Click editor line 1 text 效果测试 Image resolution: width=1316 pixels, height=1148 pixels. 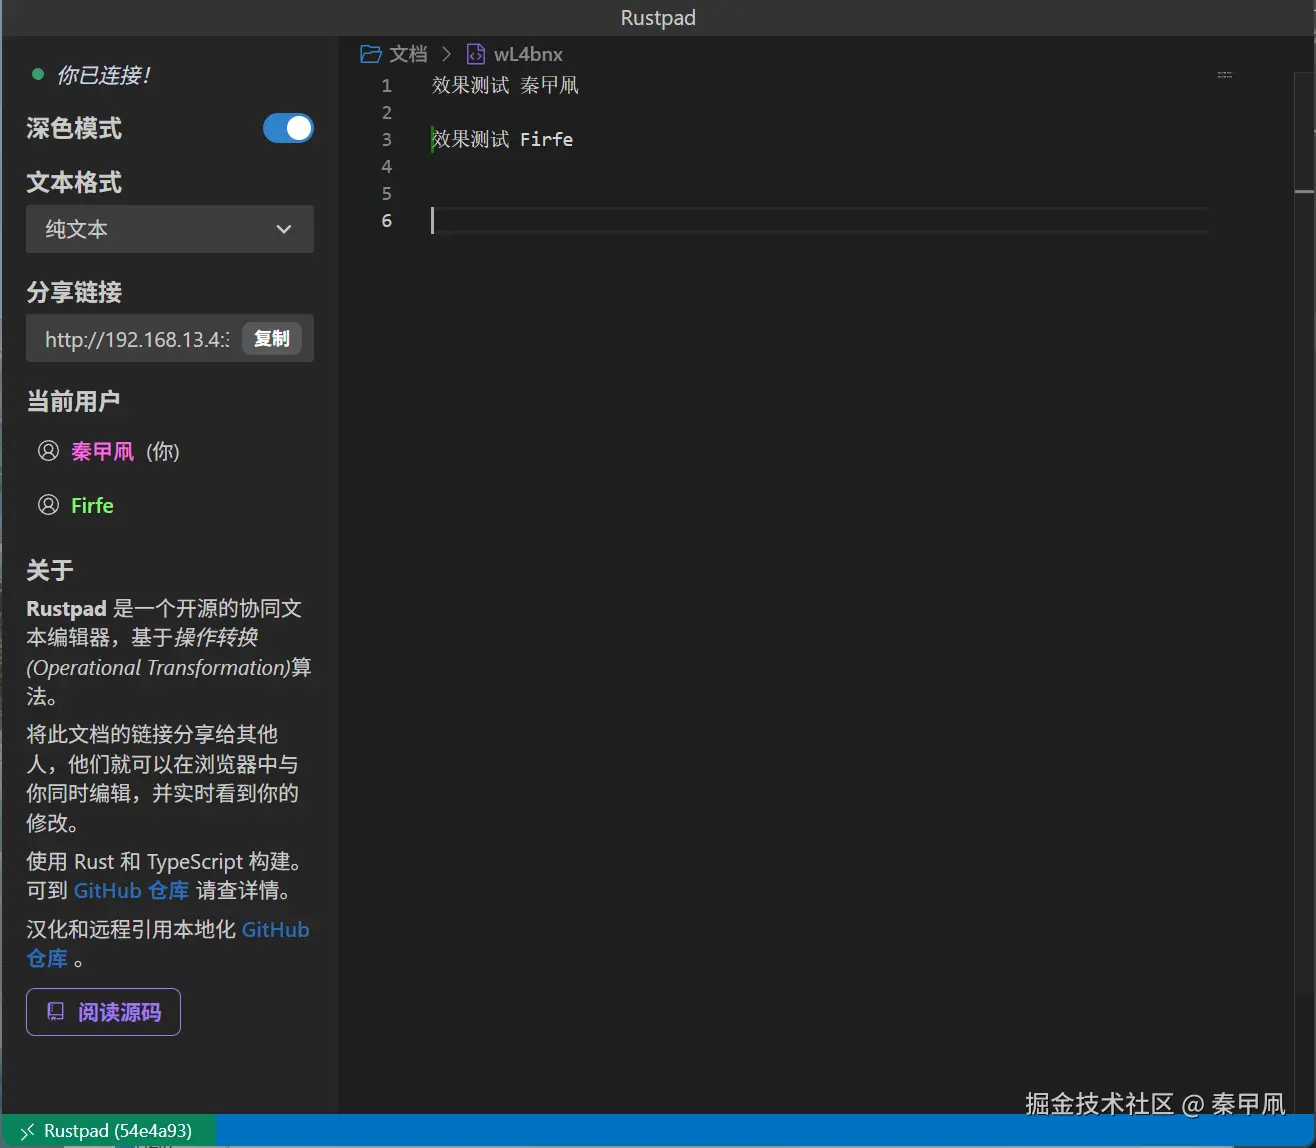click(x=471, y=85)
